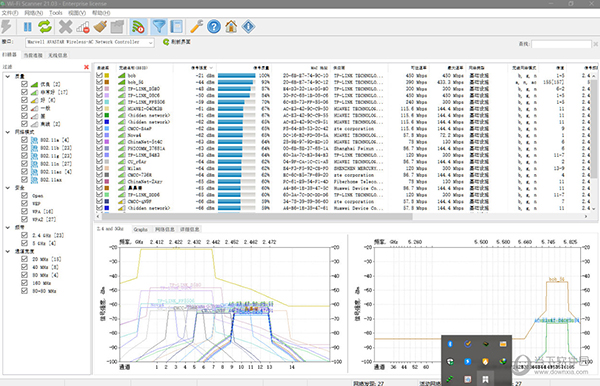Image resolution: width=600 pixels, height=386 pixels.
Task: Toggle the Open security filter checkbox
Action: pyautogui.click(x=24, y=195)
